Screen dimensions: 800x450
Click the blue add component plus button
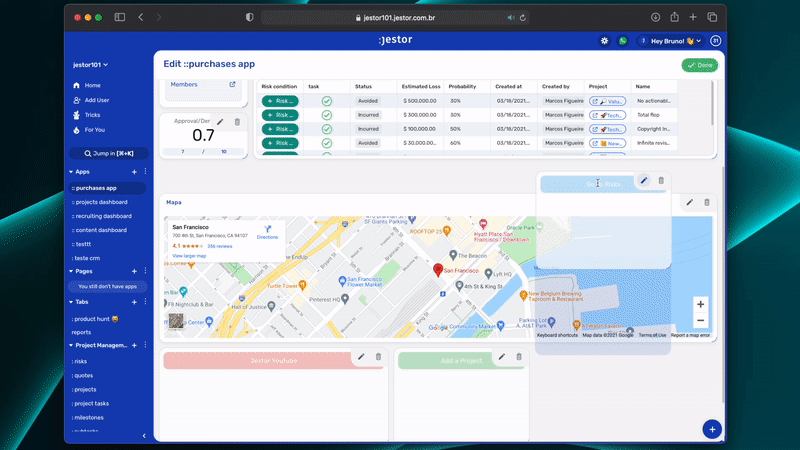coord(712,430)
